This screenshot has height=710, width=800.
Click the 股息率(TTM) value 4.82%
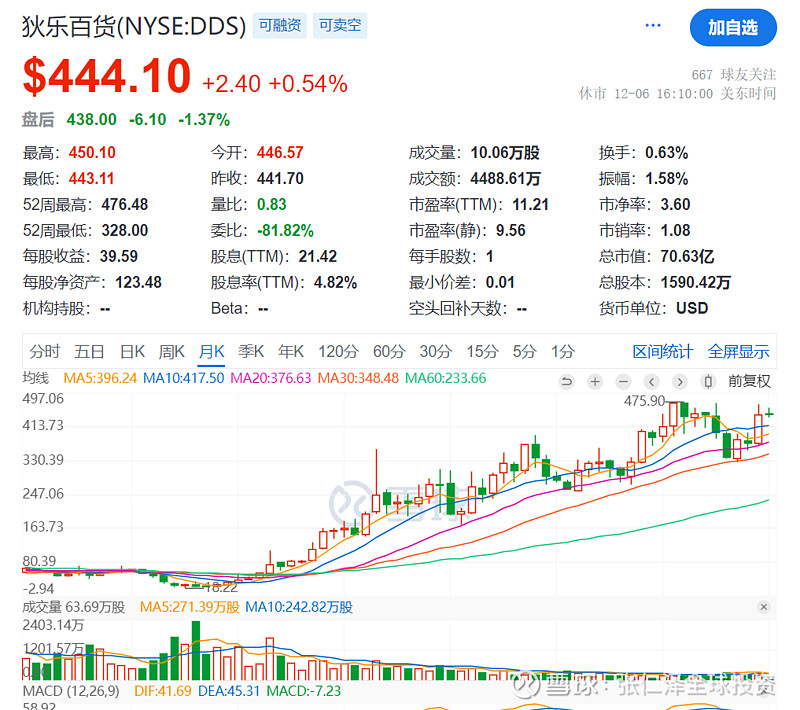click(335, 282)
